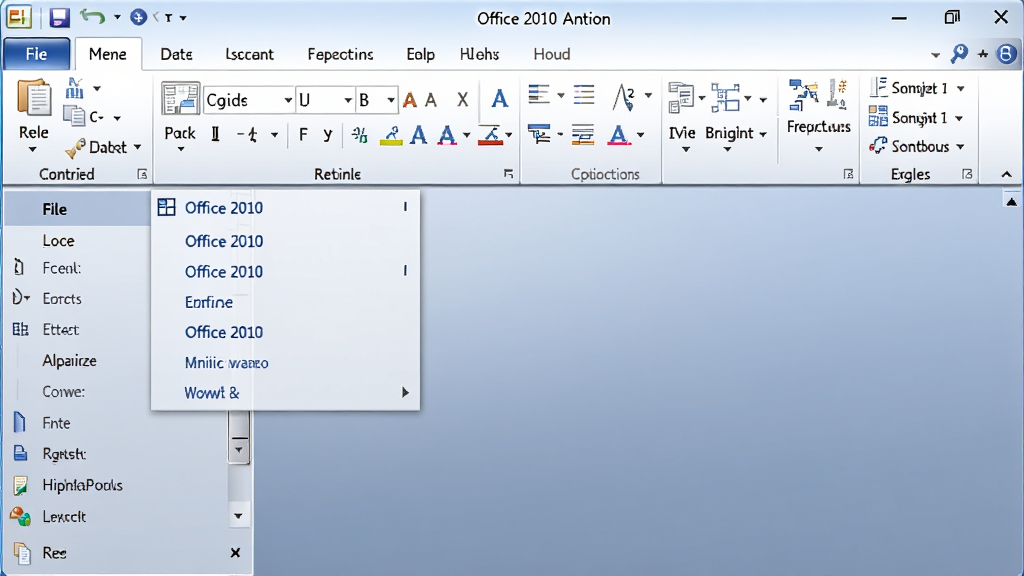The height and width of the screenshot is (576, 1024).
Task: Select the Mniiic wango menu entry
Action: [285, 362]
